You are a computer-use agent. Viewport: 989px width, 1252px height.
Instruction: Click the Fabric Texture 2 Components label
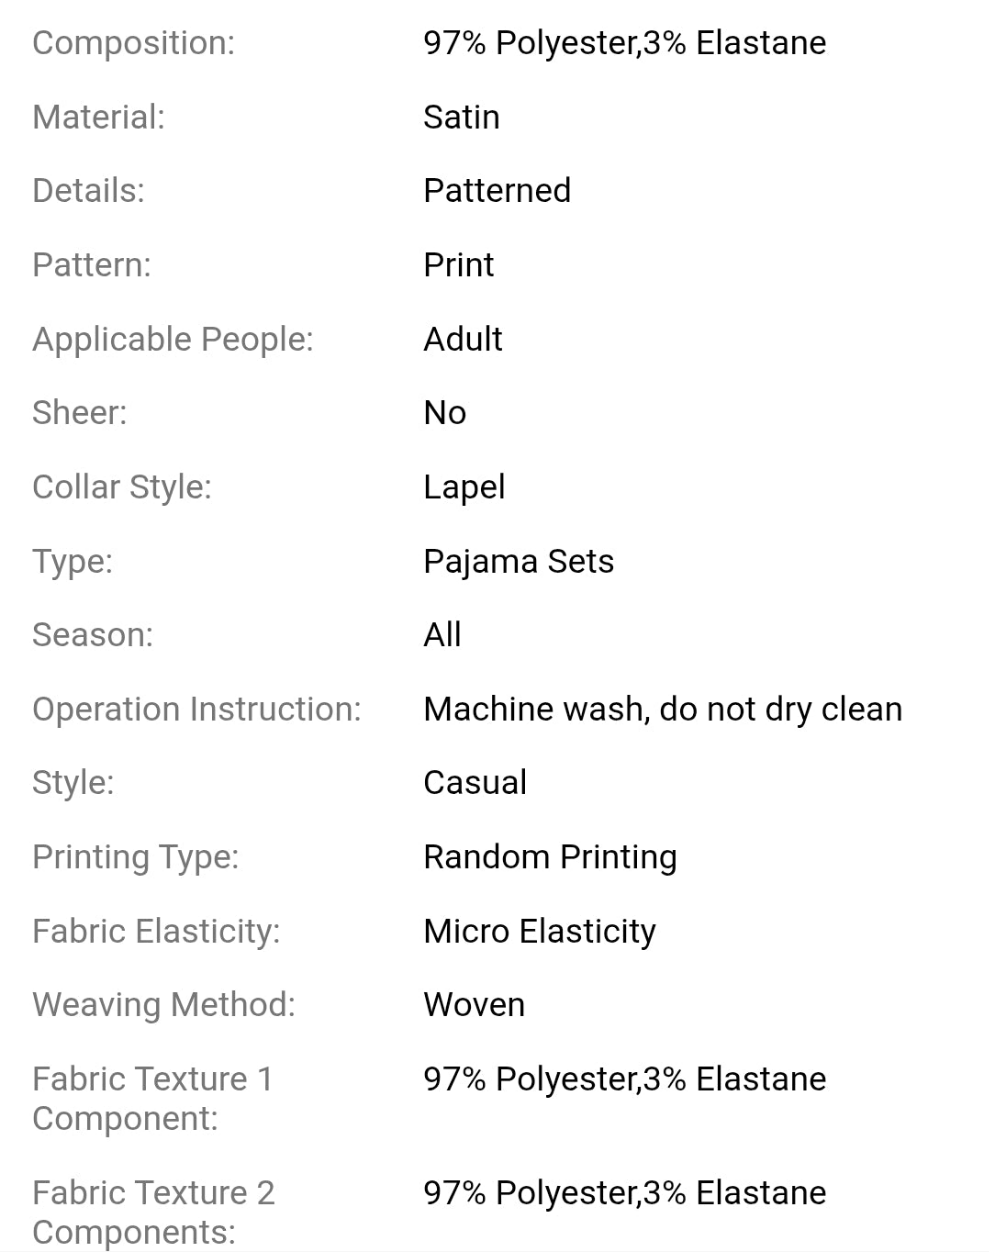tap(153, 1212)
